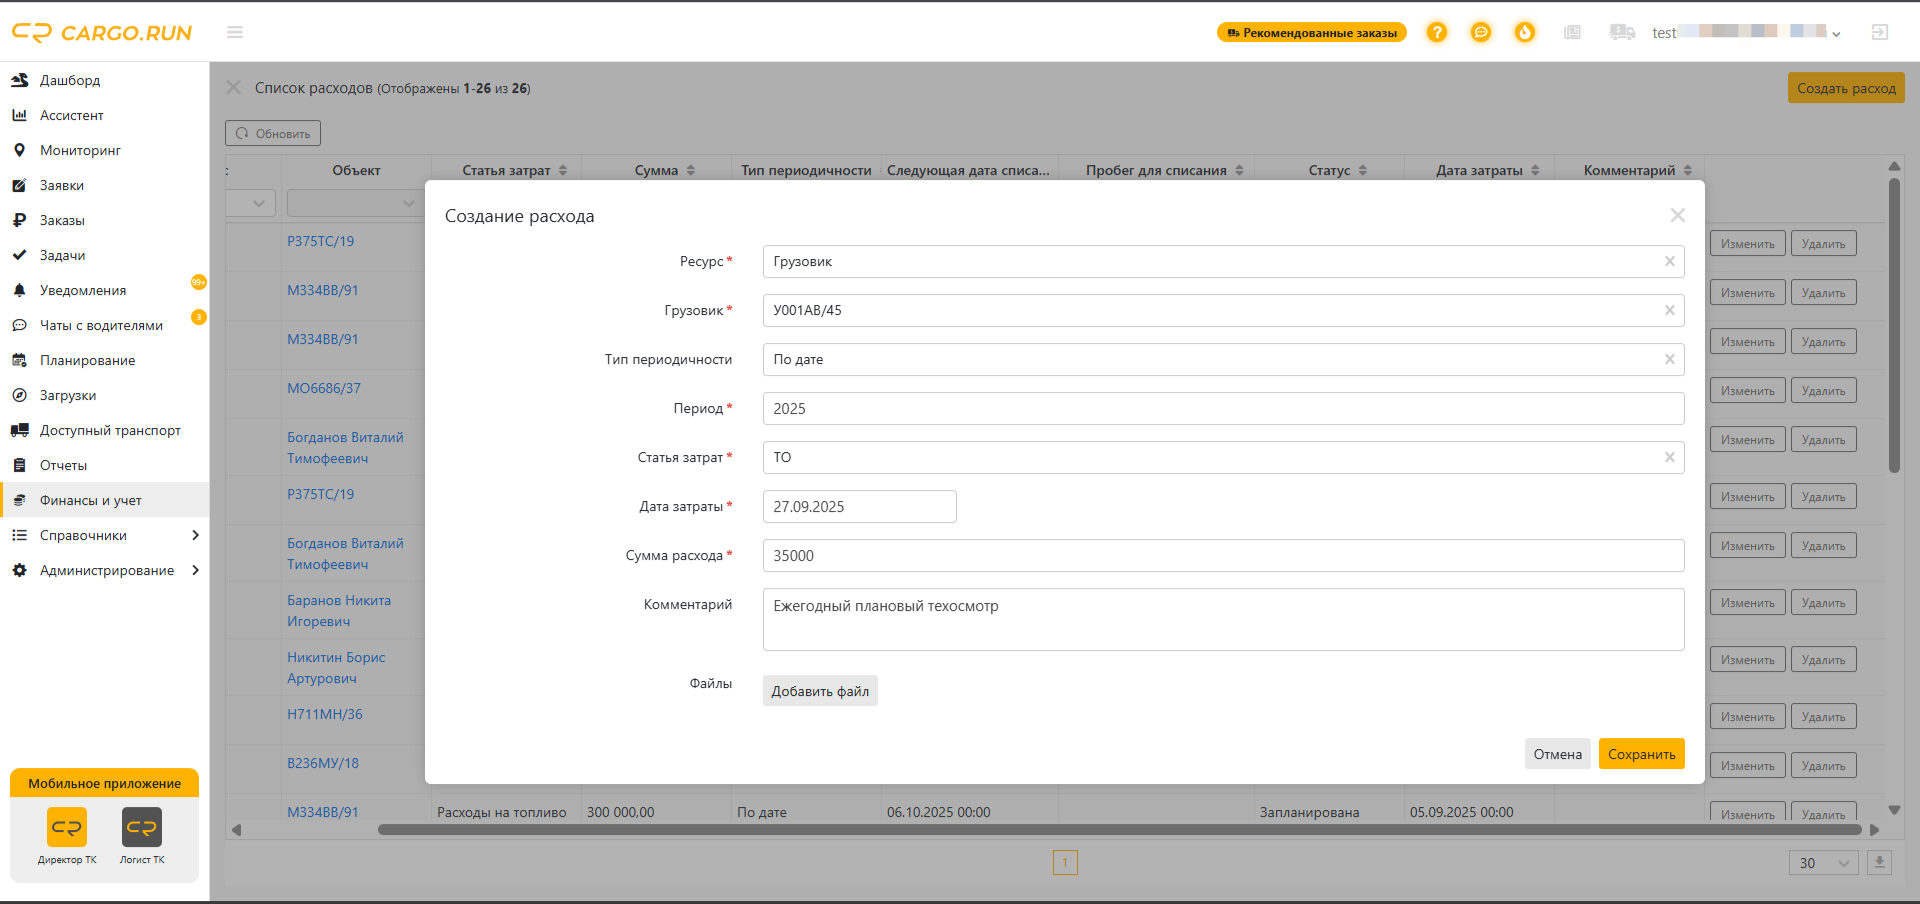Click the logout icon in header

coord(1880,32)
